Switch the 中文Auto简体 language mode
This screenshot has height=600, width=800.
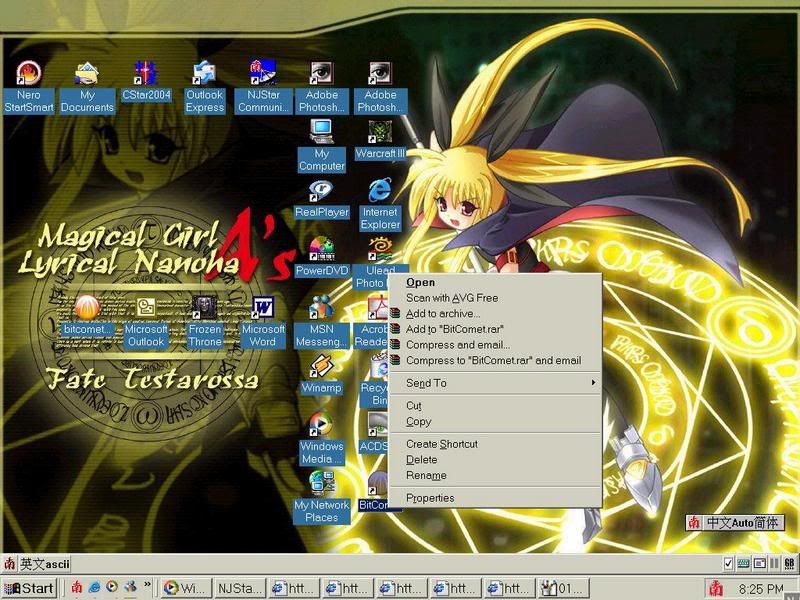click(x=744, y=523)
